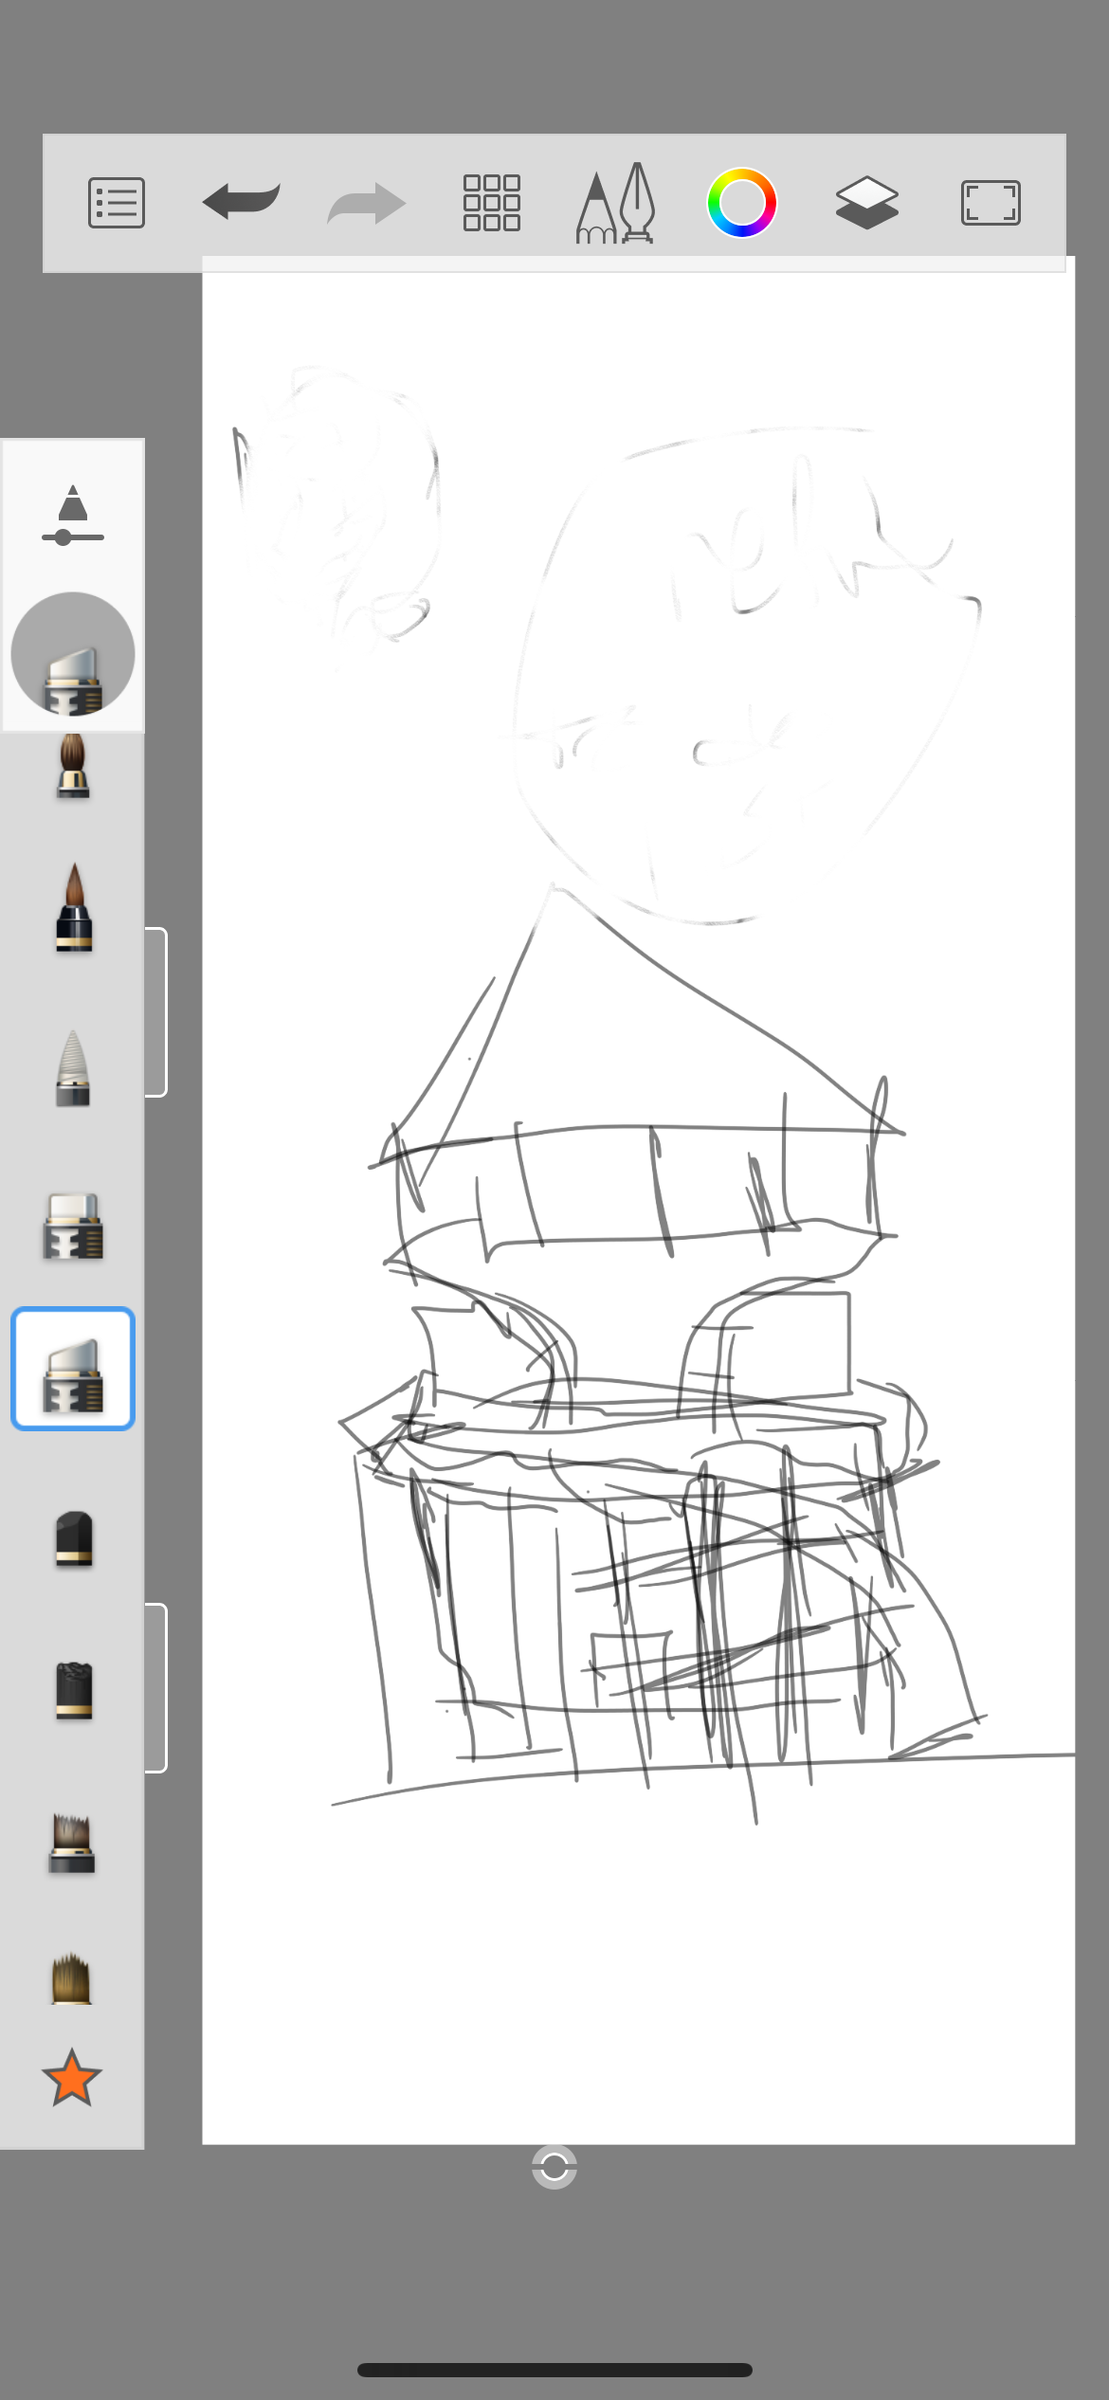Select the golden bristle brush
This screenshot has width=1109, height=2400.
(x=71, y=1979)
